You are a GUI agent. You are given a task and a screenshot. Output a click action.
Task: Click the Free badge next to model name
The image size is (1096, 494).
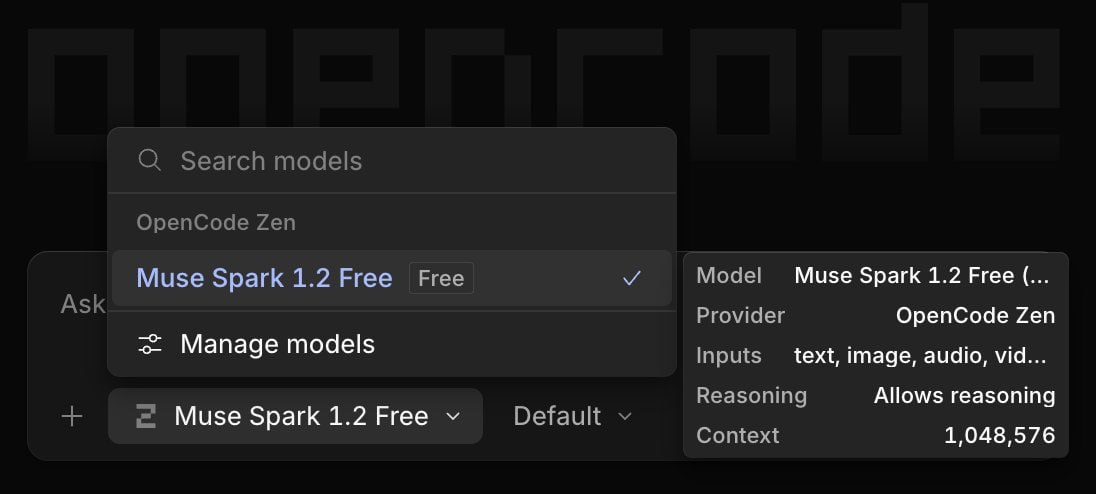(441, 278)
